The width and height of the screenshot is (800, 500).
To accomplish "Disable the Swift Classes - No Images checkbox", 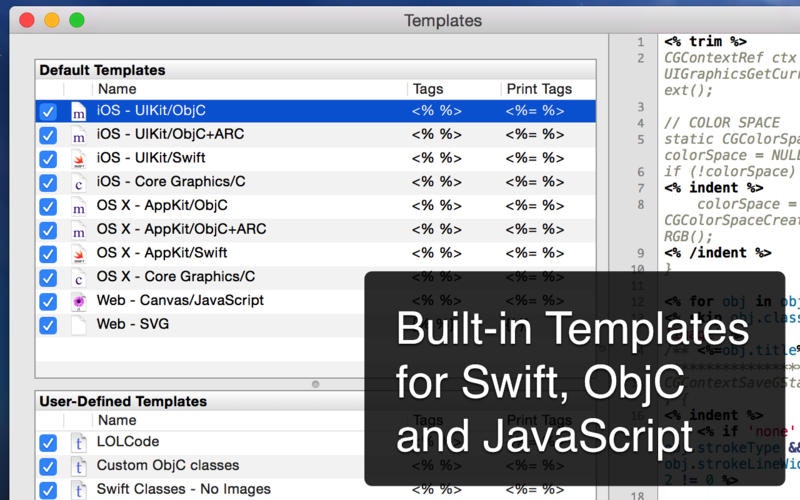I will point(48,490).
